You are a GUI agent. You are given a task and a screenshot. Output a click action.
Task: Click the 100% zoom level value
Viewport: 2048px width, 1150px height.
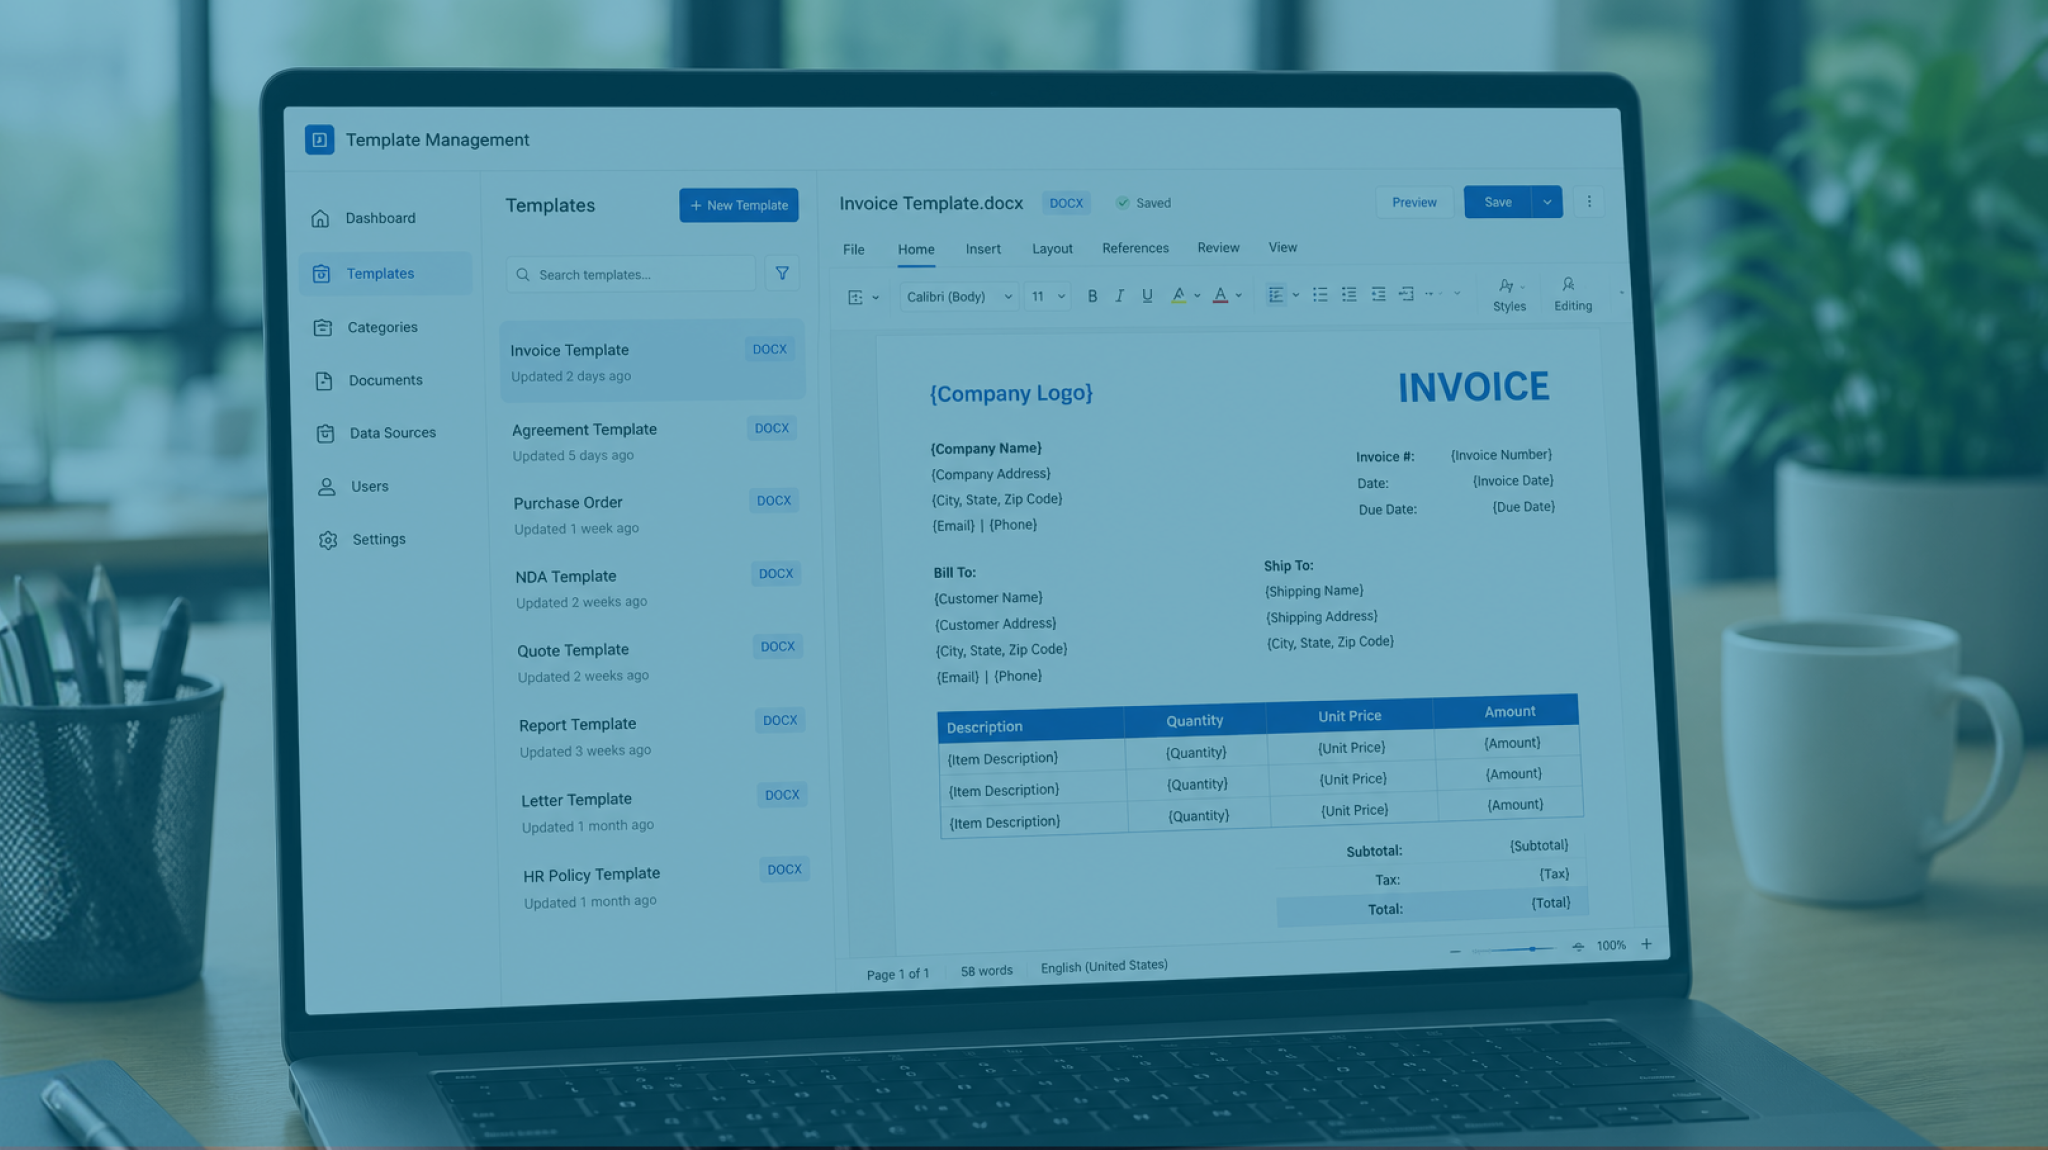1611,945
